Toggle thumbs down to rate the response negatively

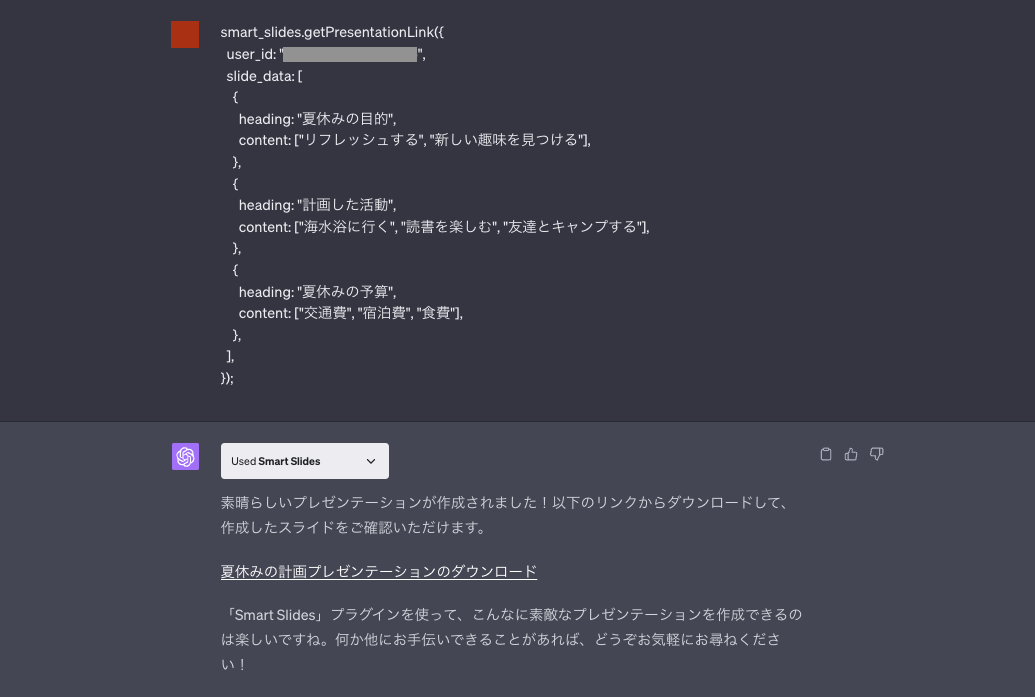877,454
